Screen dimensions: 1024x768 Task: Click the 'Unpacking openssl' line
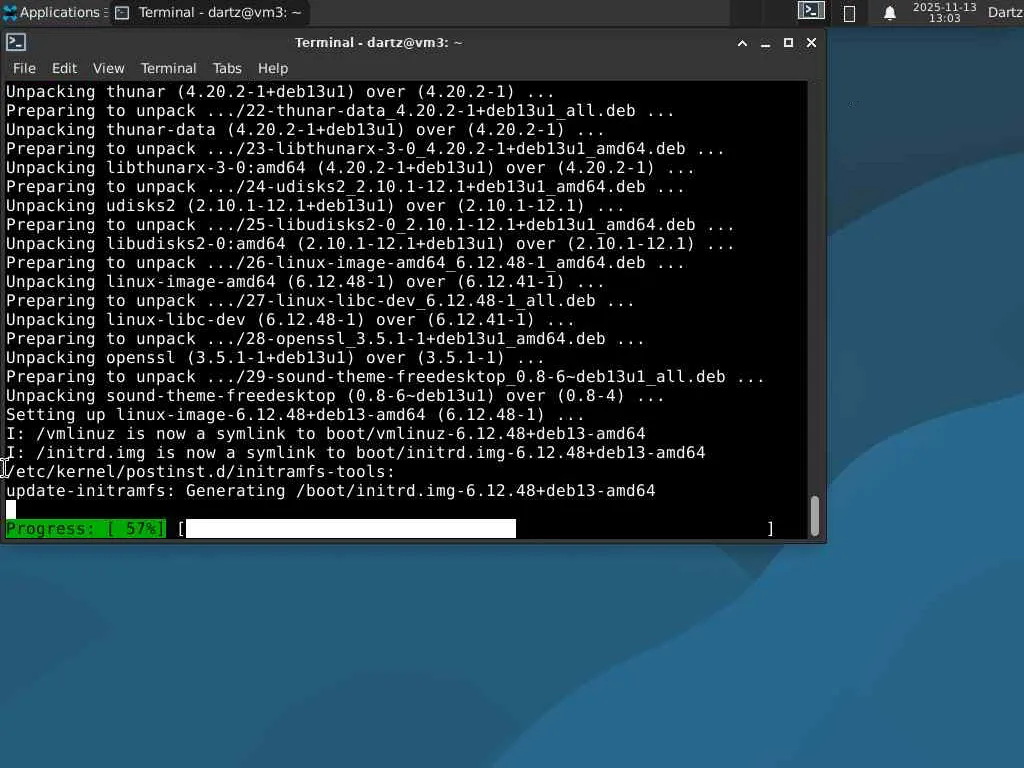pos(275,358)
